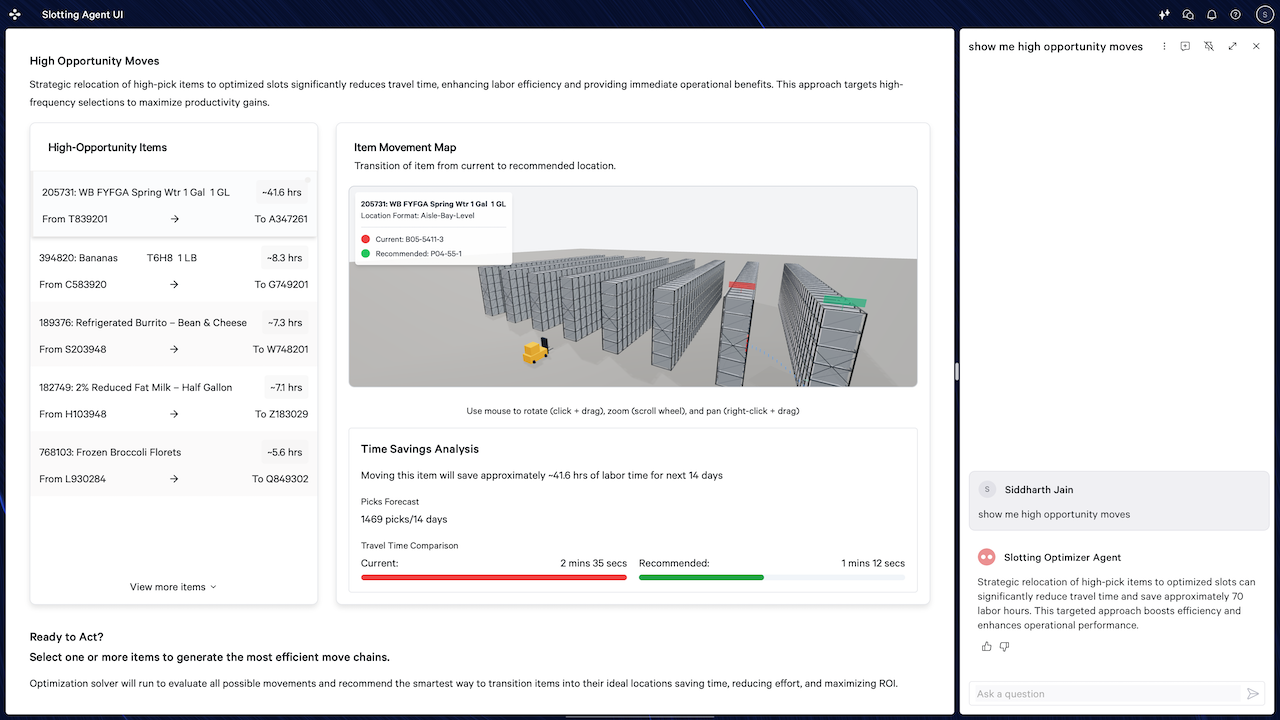1280x720 pixels.
Task: Click 'From S203948' location text
Action: pyautogui.click(x=73, y=349)
